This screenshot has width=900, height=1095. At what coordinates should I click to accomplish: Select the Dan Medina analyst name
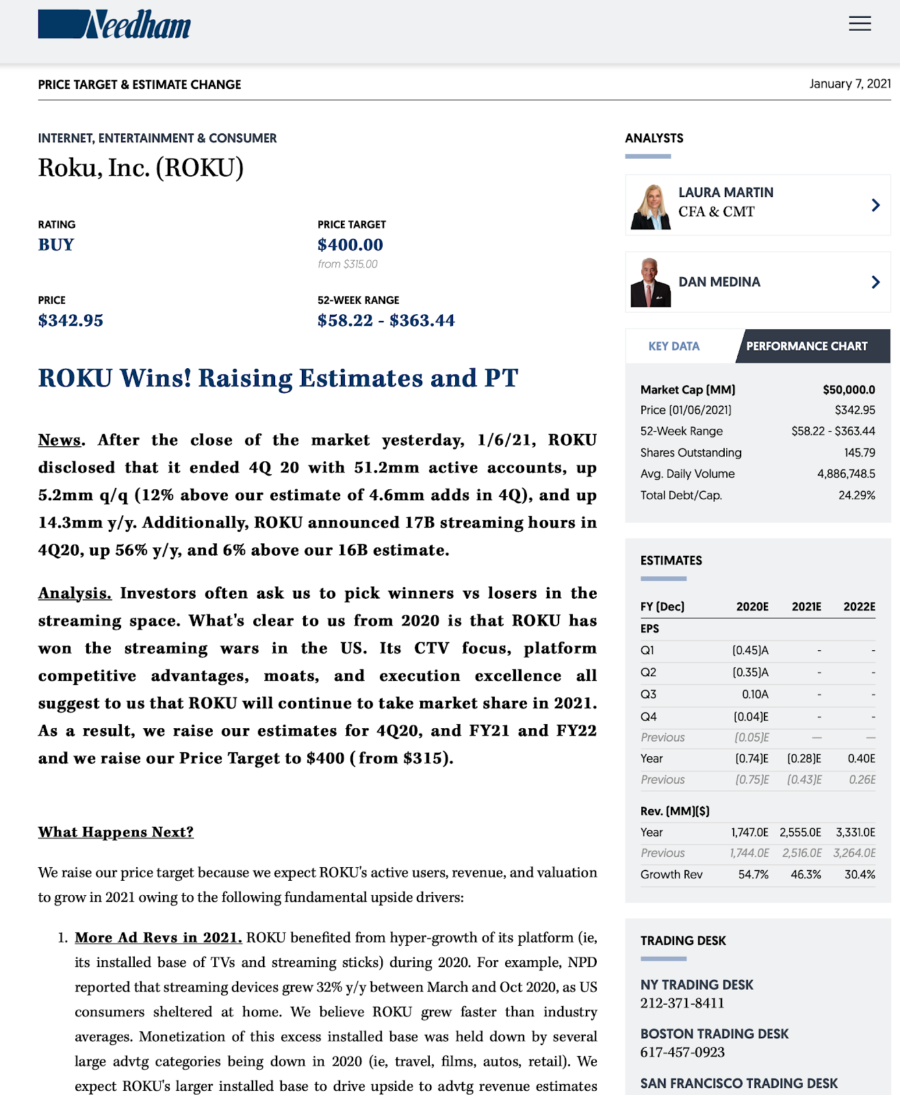[x=719, y=282]
